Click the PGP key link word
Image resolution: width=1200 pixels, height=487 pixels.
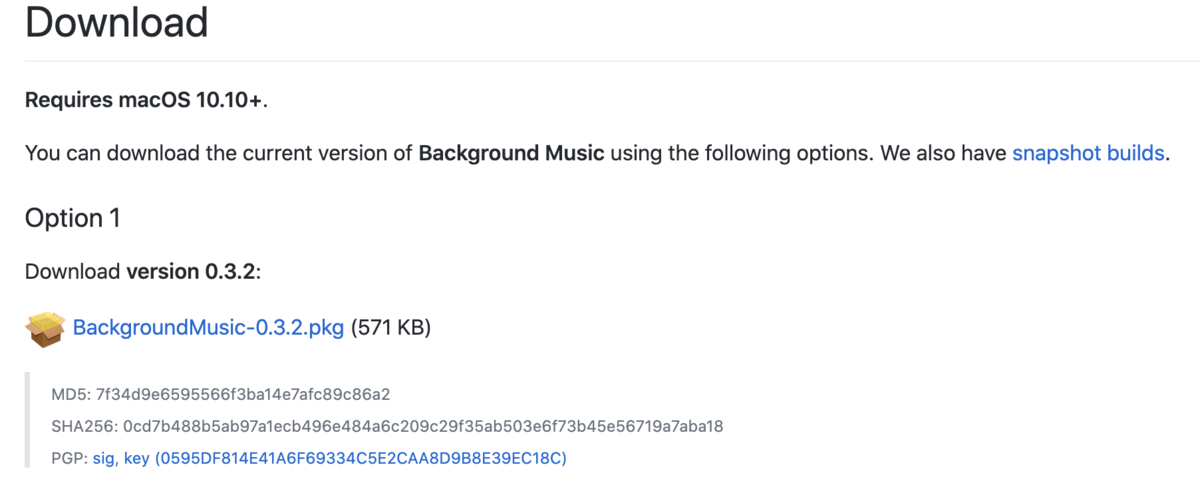click(136, 458)
